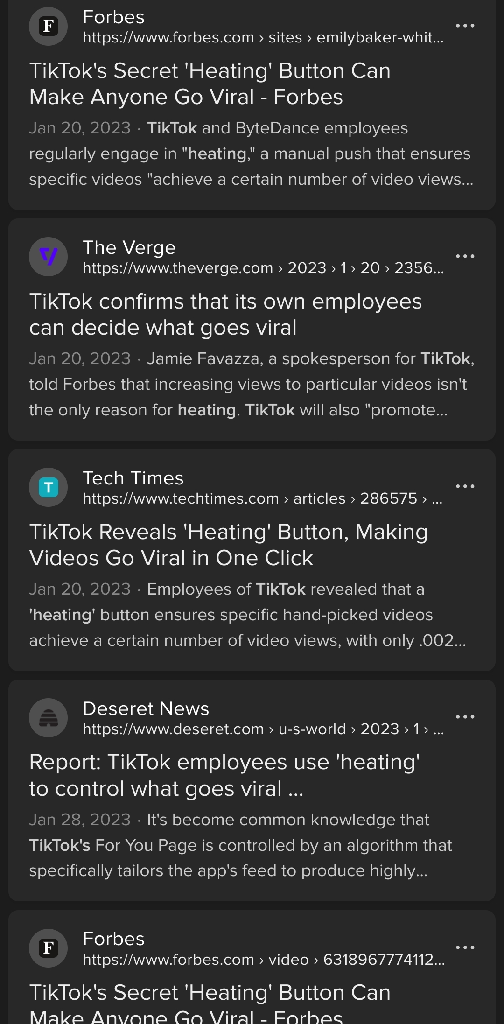Open three-dot menu for Forbes video result
The image size is (504, 1024).
coord(465,948)
